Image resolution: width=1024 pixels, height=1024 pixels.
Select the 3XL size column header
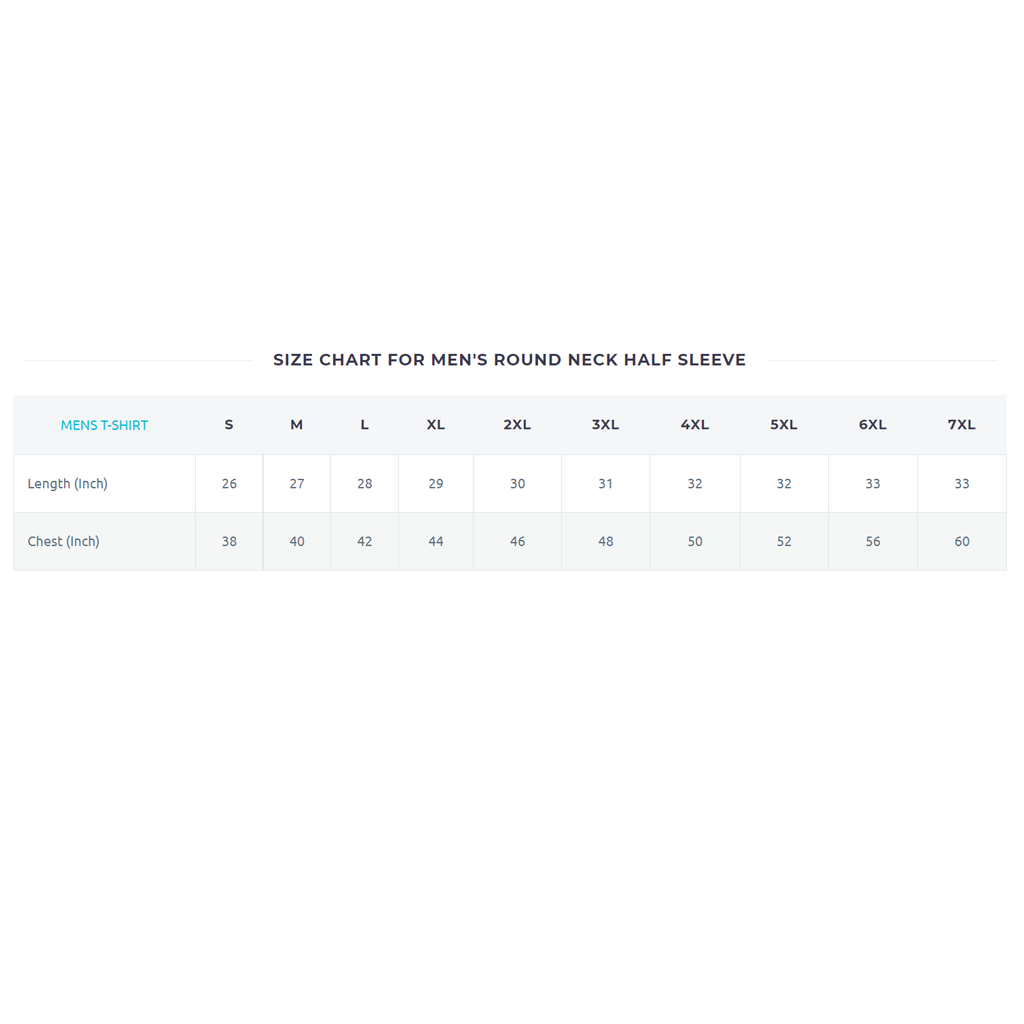tap(605, 425)
